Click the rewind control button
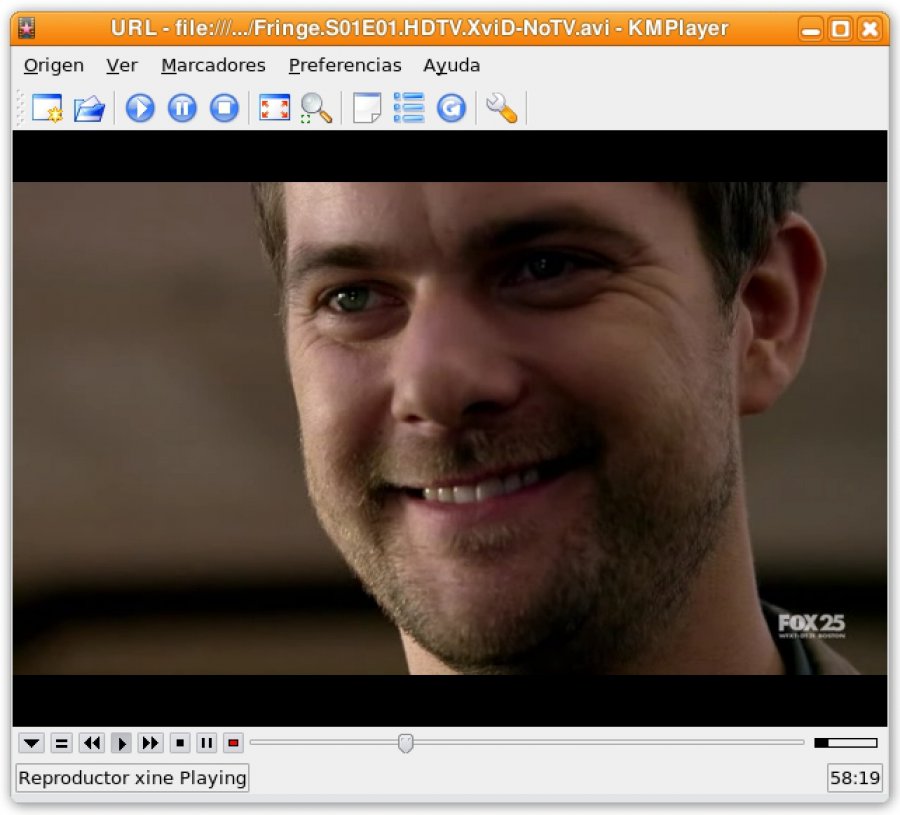Viewport: 900px width, 815px height. tap(92, 743)
